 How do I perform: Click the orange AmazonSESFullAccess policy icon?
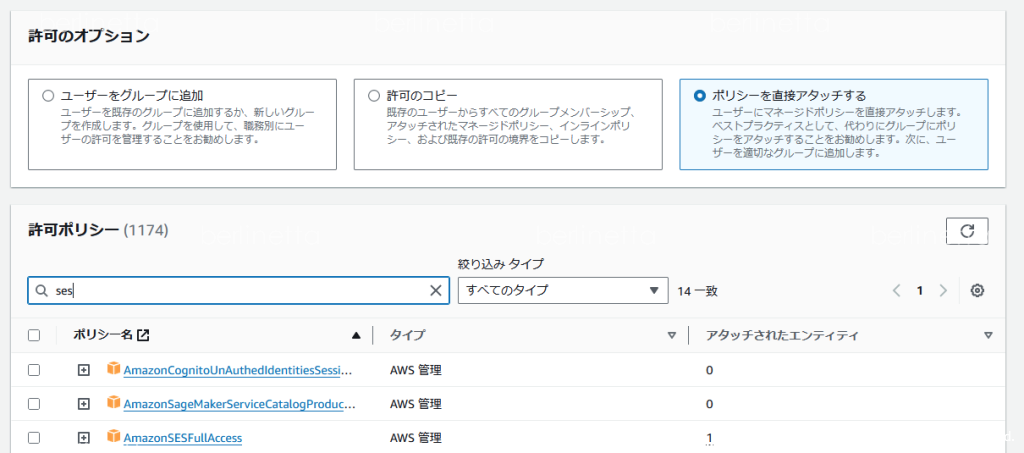114,437
